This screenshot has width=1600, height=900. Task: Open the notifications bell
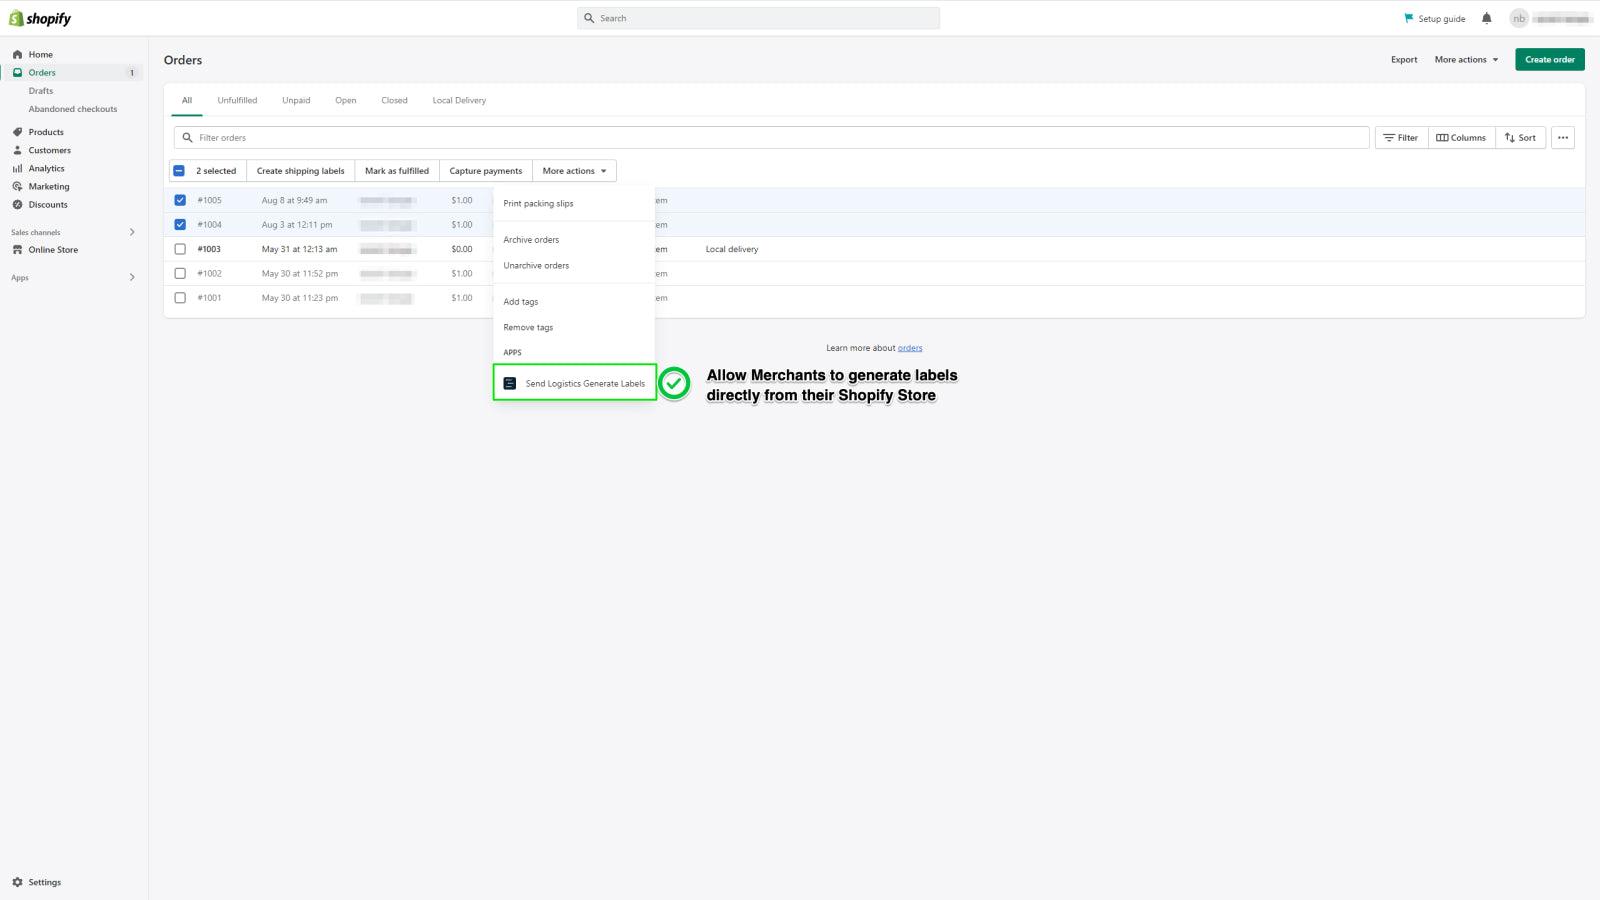click(x=1486, y=17)
